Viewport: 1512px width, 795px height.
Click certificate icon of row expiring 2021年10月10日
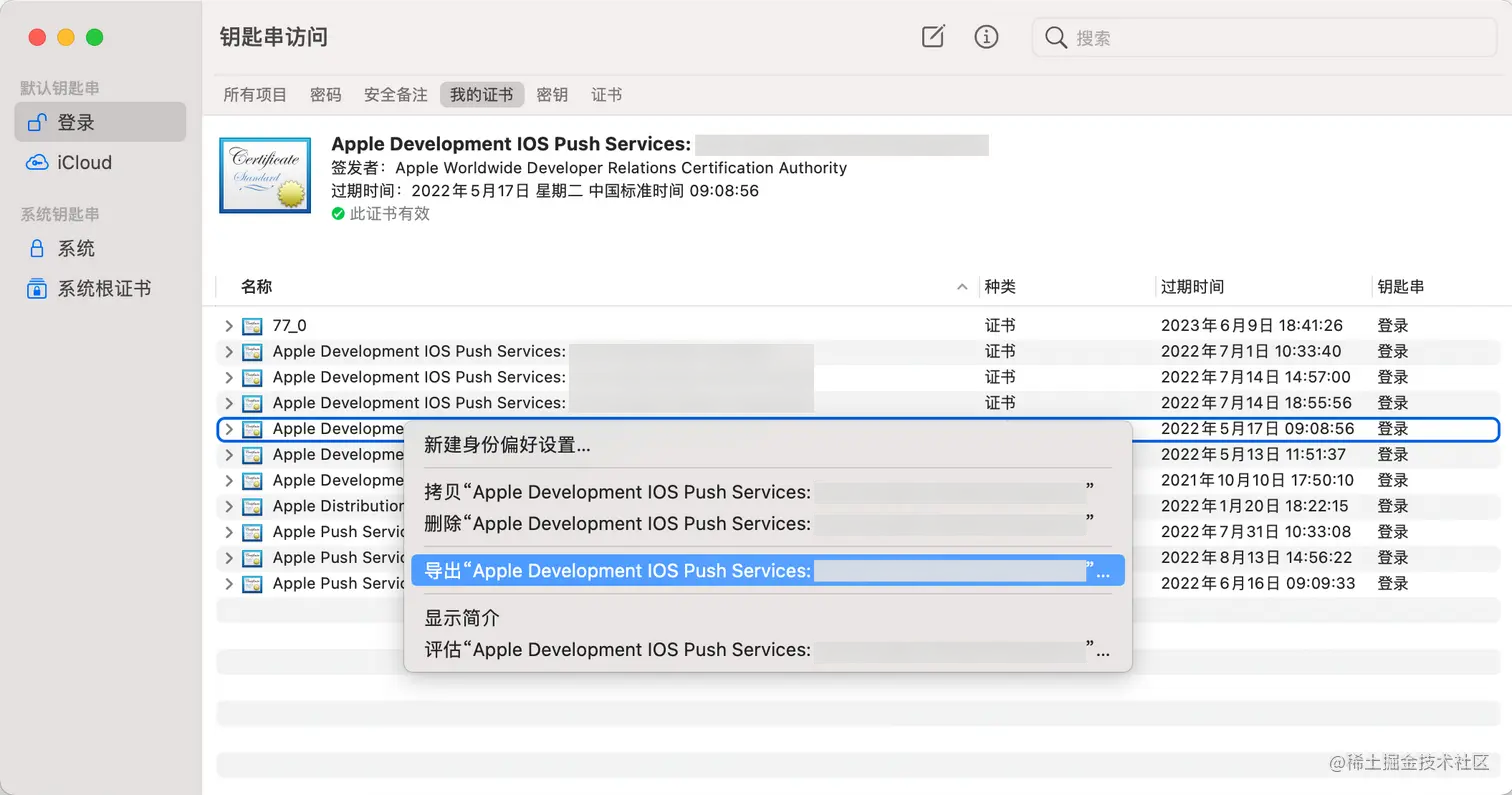click(253, 481)
